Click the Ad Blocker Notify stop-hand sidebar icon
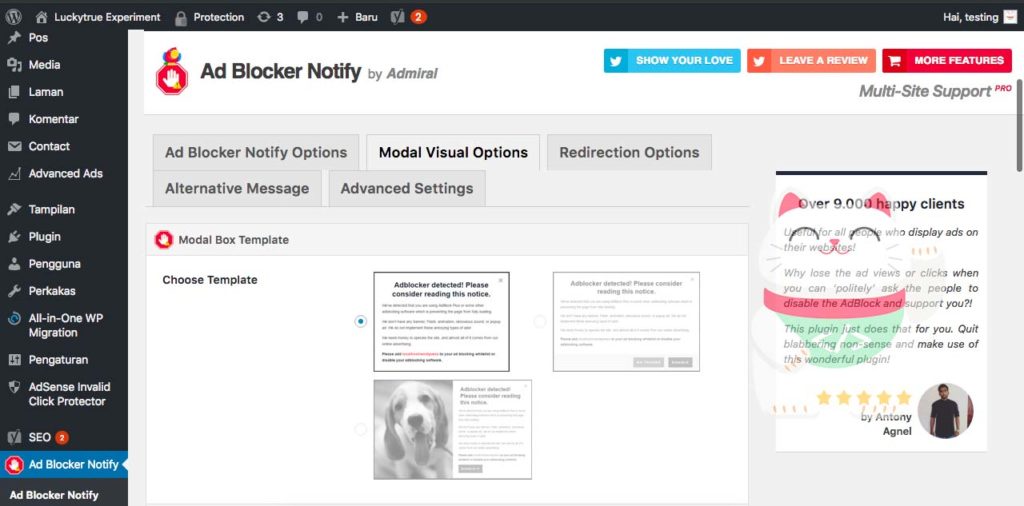The image size is (1024, 506). tap(14, 464)
